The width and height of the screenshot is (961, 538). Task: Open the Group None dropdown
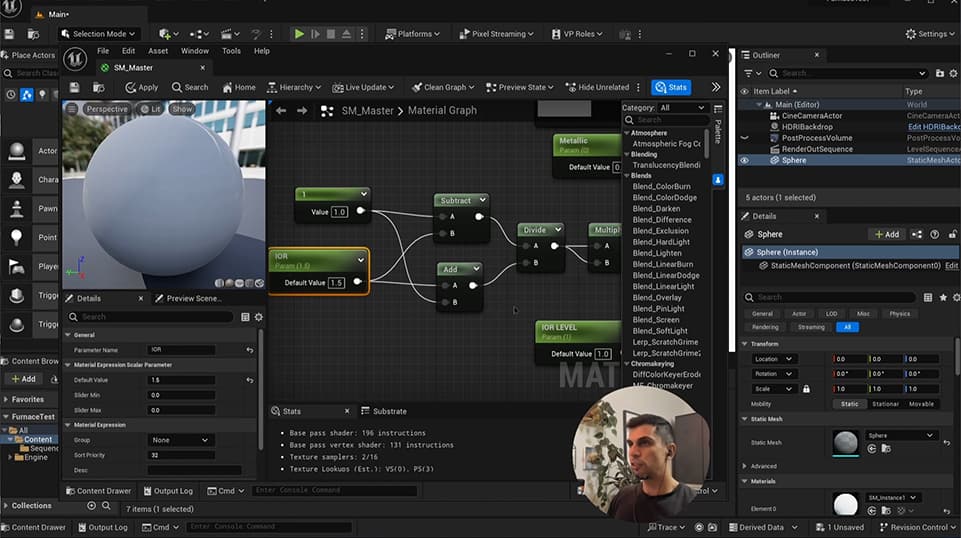(181, 440)
